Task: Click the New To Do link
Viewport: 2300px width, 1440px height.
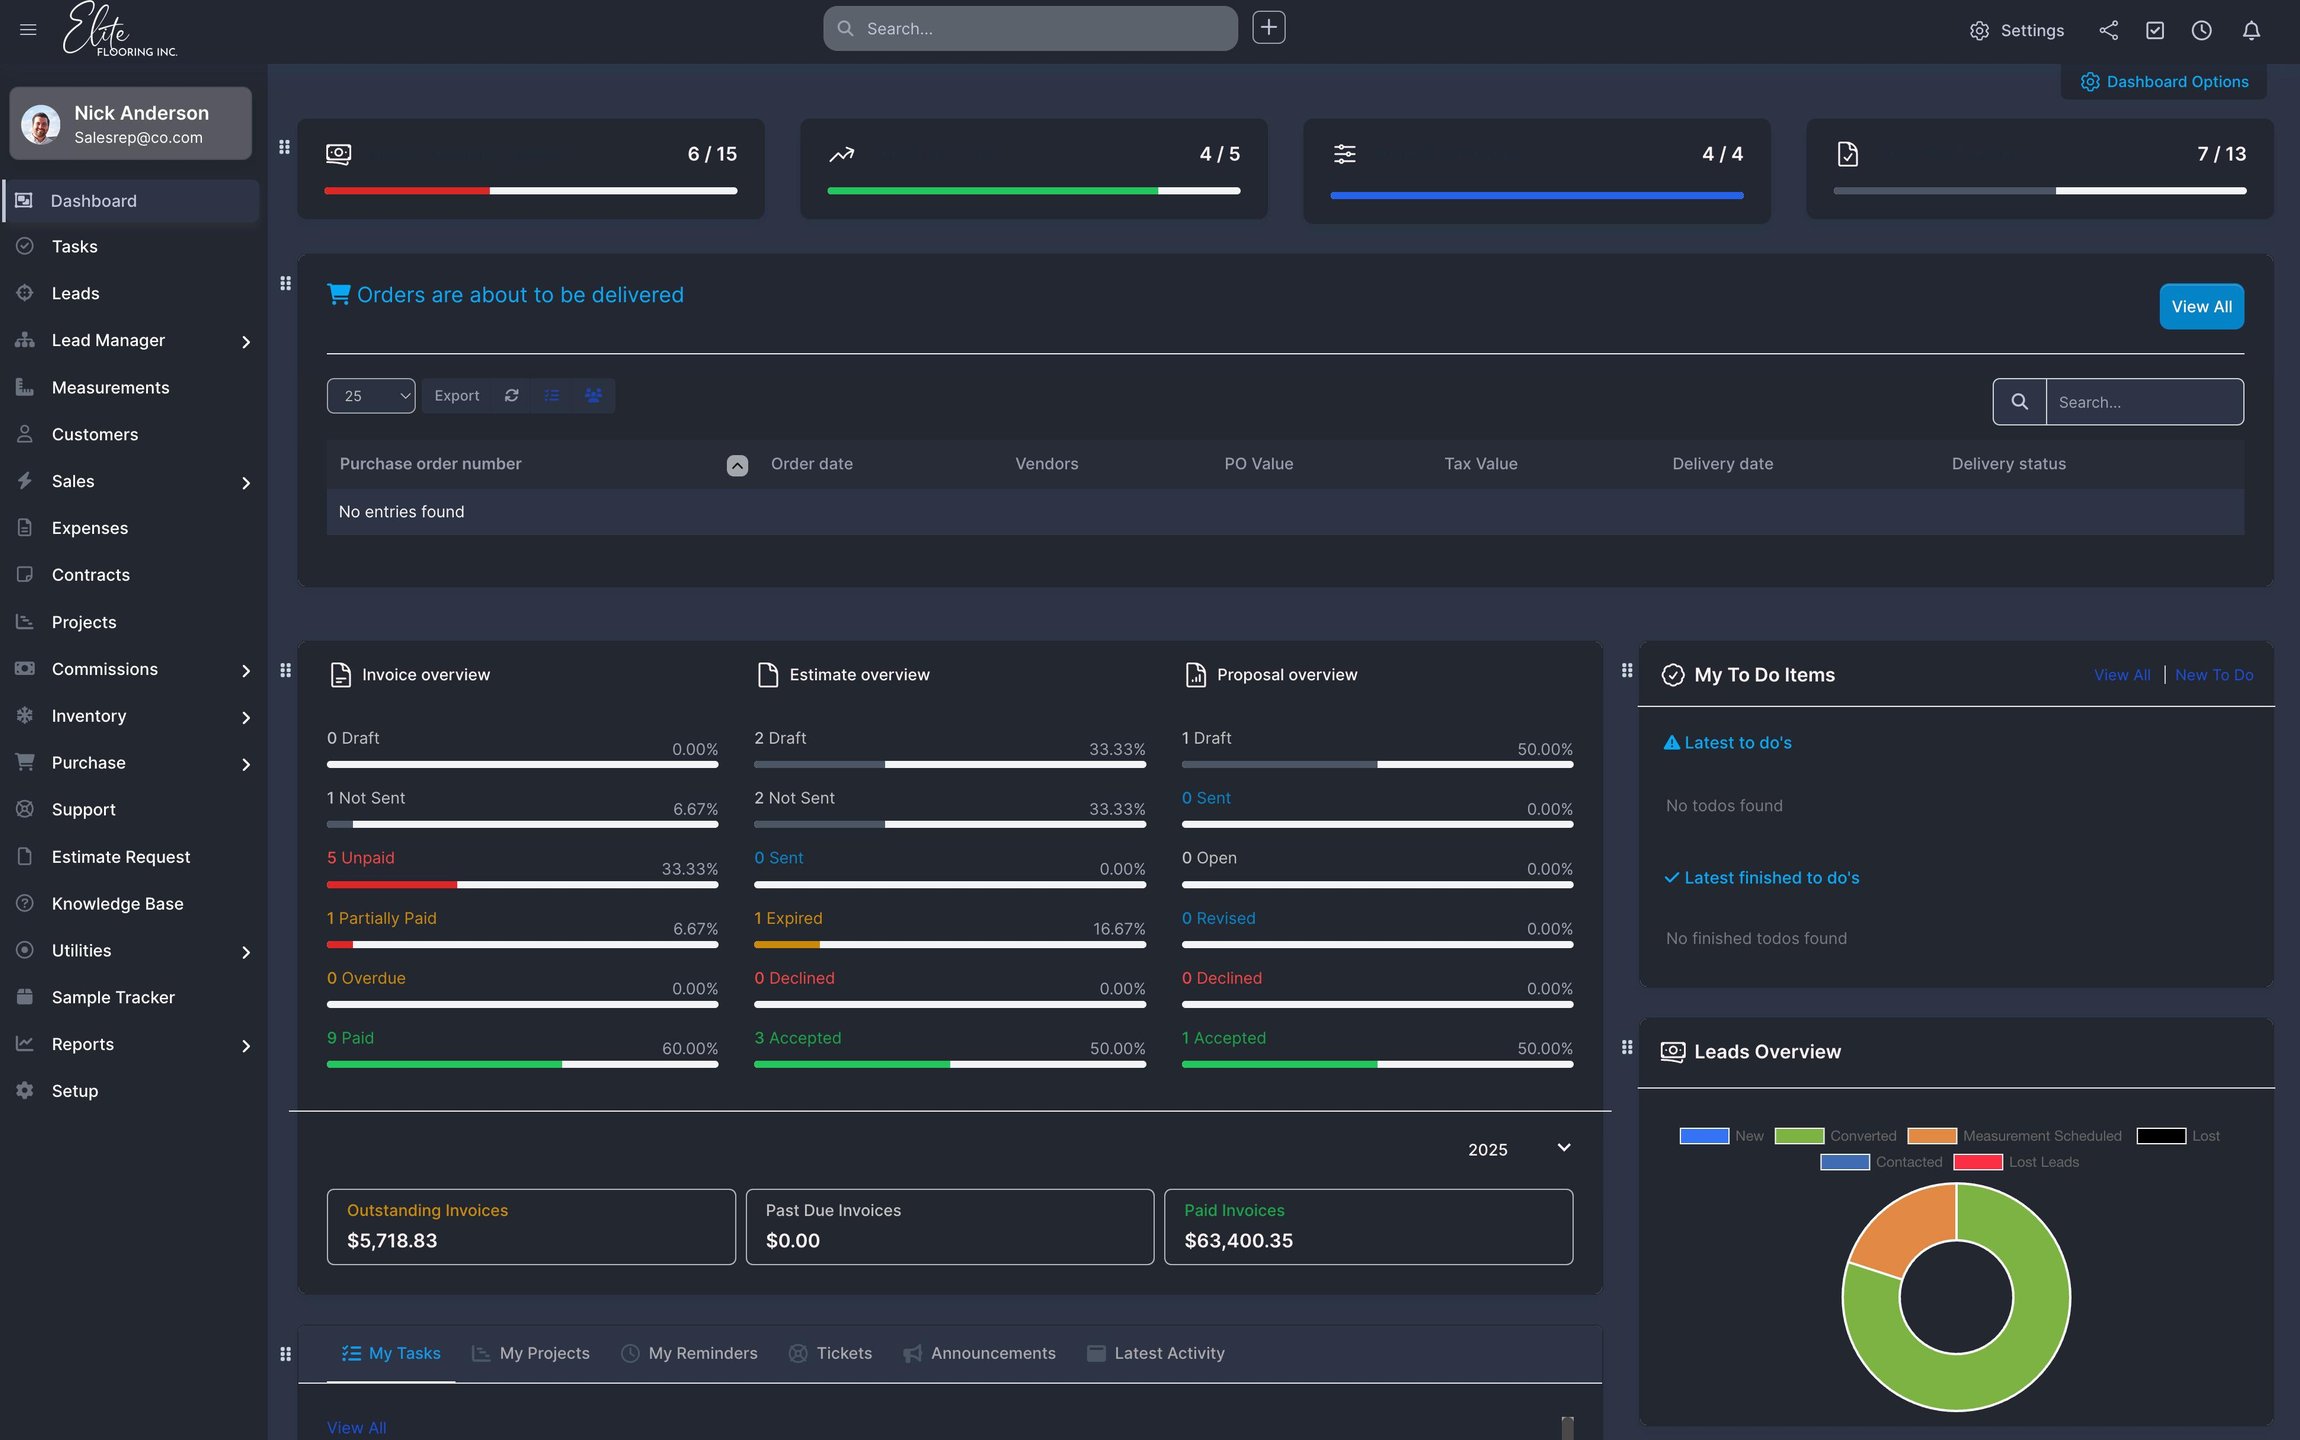Action: [x=2214, y=675]
